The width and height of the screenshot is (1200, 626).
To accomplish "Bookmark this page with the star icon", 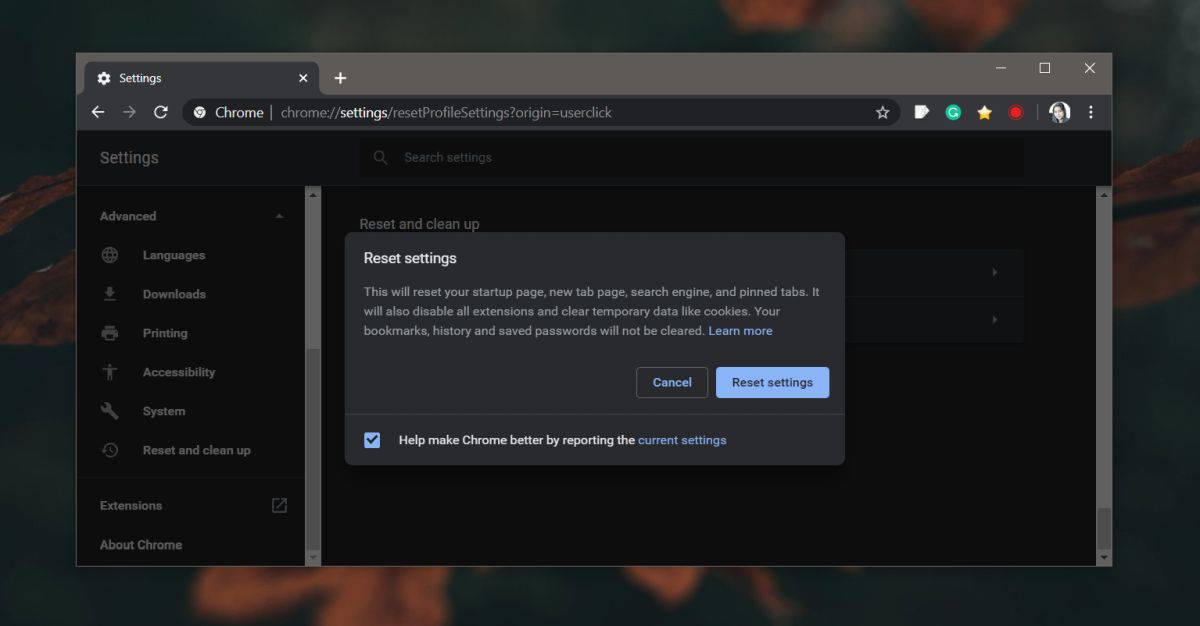I will click(882, 112).
